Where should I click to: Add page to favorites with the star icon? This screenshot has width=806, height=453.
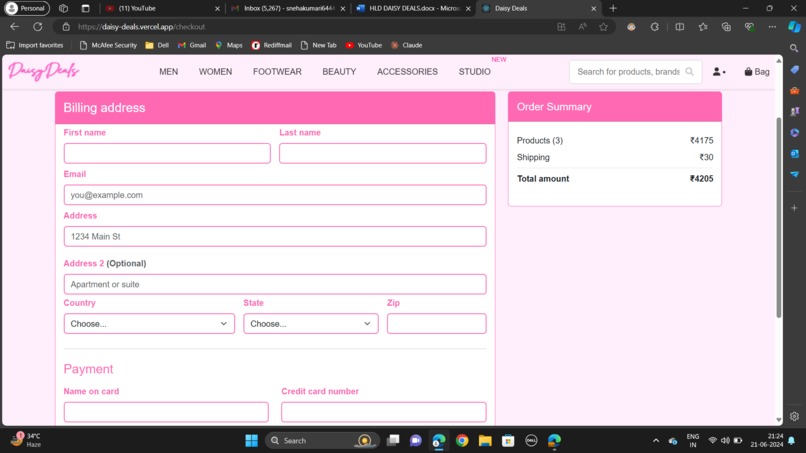click(603, 27)
